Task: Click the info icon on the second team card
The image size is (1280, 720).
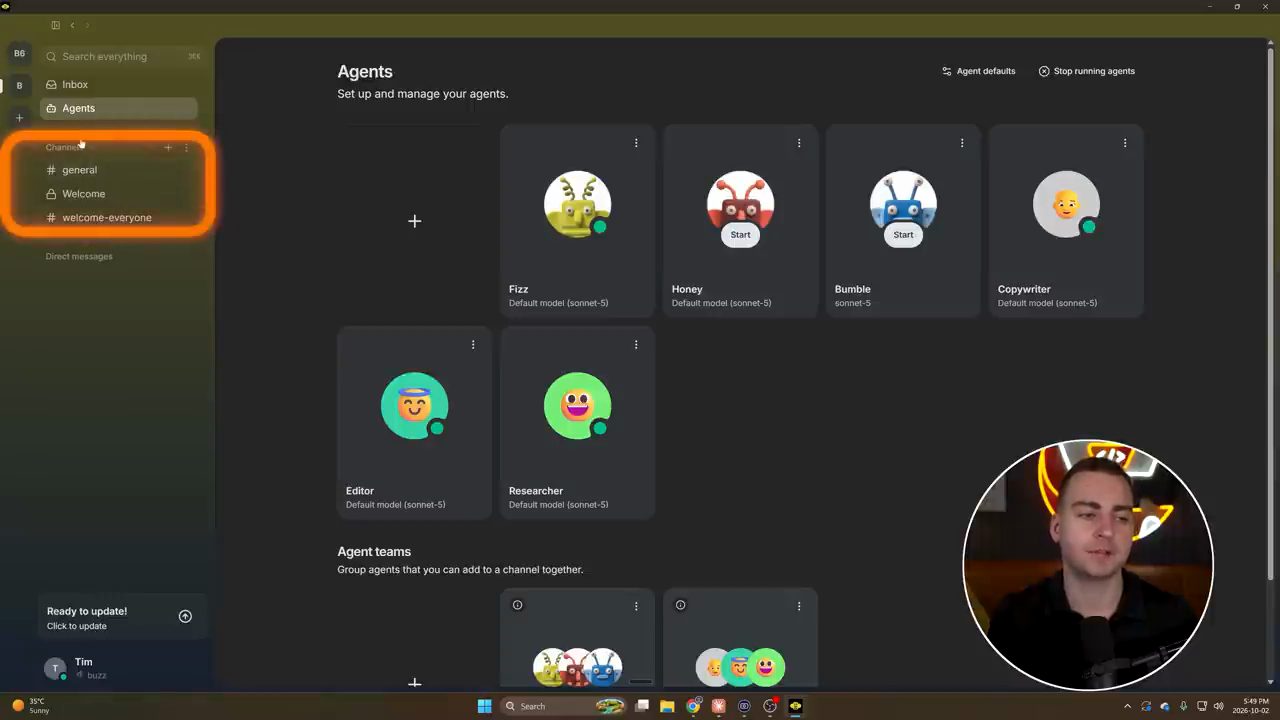Action: click(680, 605)
